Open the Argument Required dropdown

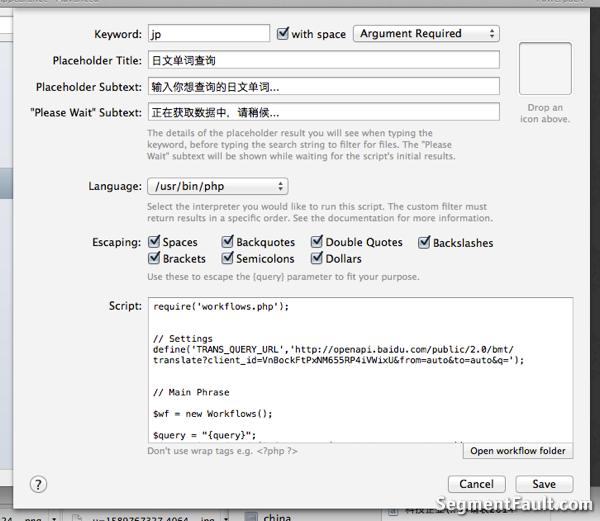[x=426, y=34]
